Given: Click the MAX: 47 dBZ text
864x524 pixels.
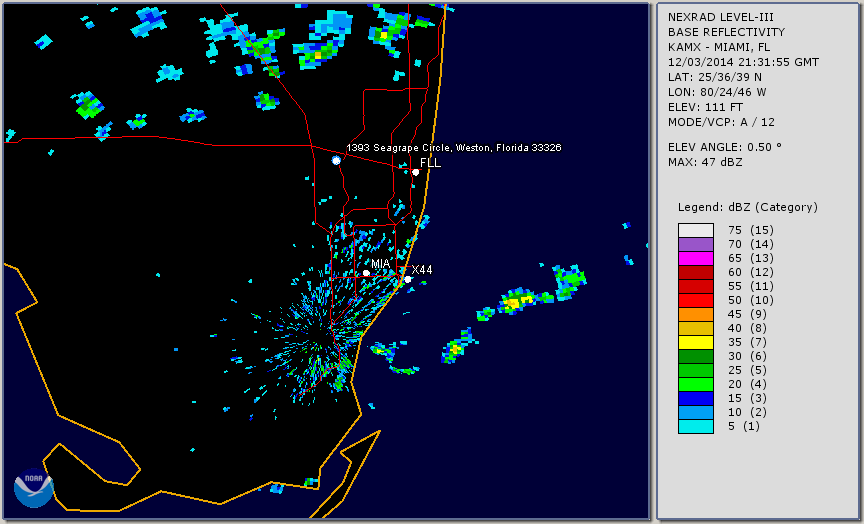Looking at the screenshot, I should point(705,162).
